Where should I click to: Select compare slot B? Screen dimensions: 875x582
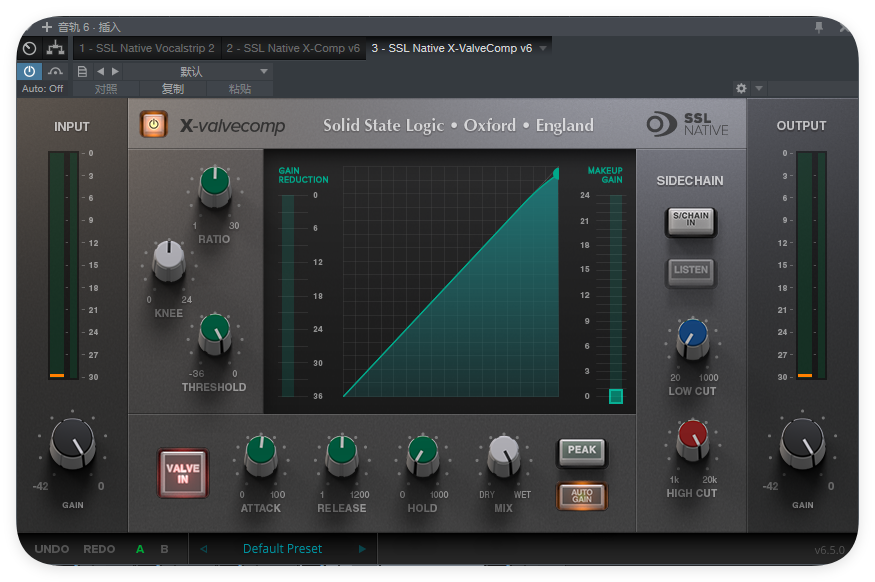coord(165,549)
